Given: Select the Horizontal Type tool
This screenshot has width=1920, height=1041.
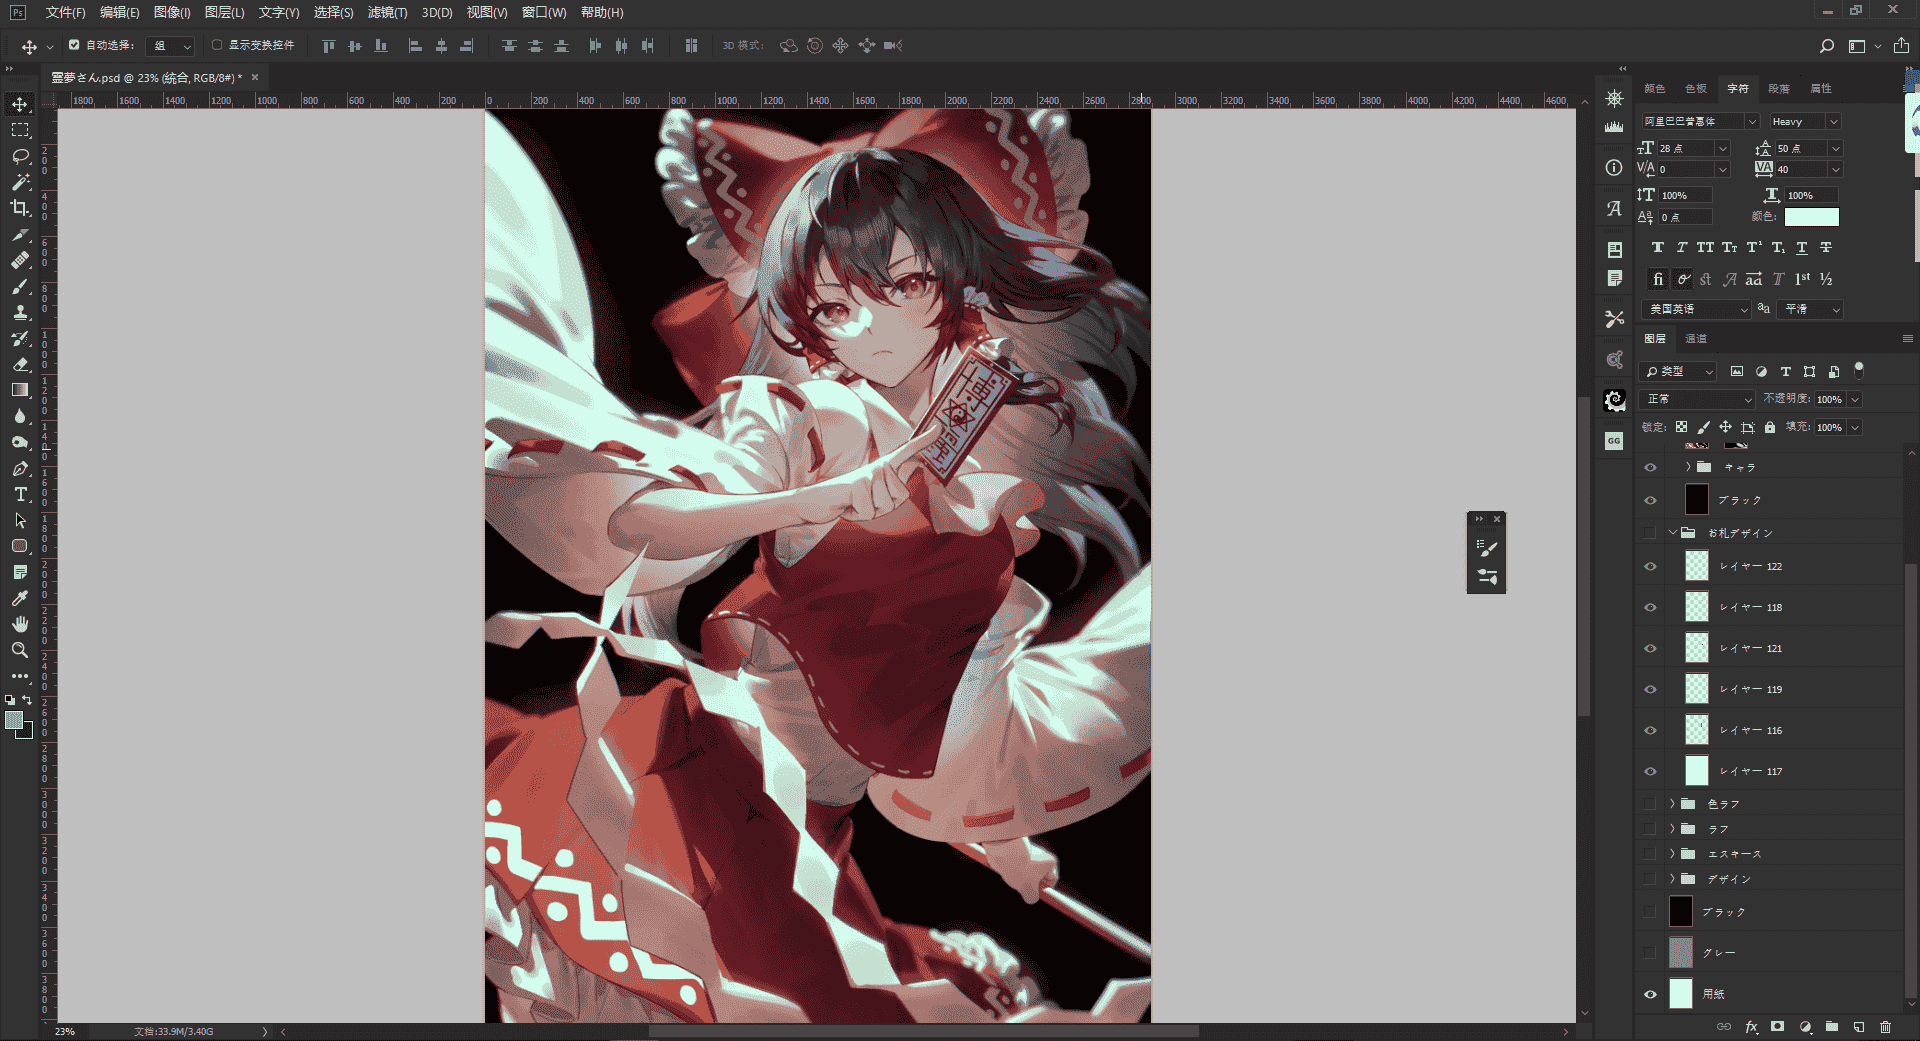Looking at the screenshot, I should (x=20, y=494).
